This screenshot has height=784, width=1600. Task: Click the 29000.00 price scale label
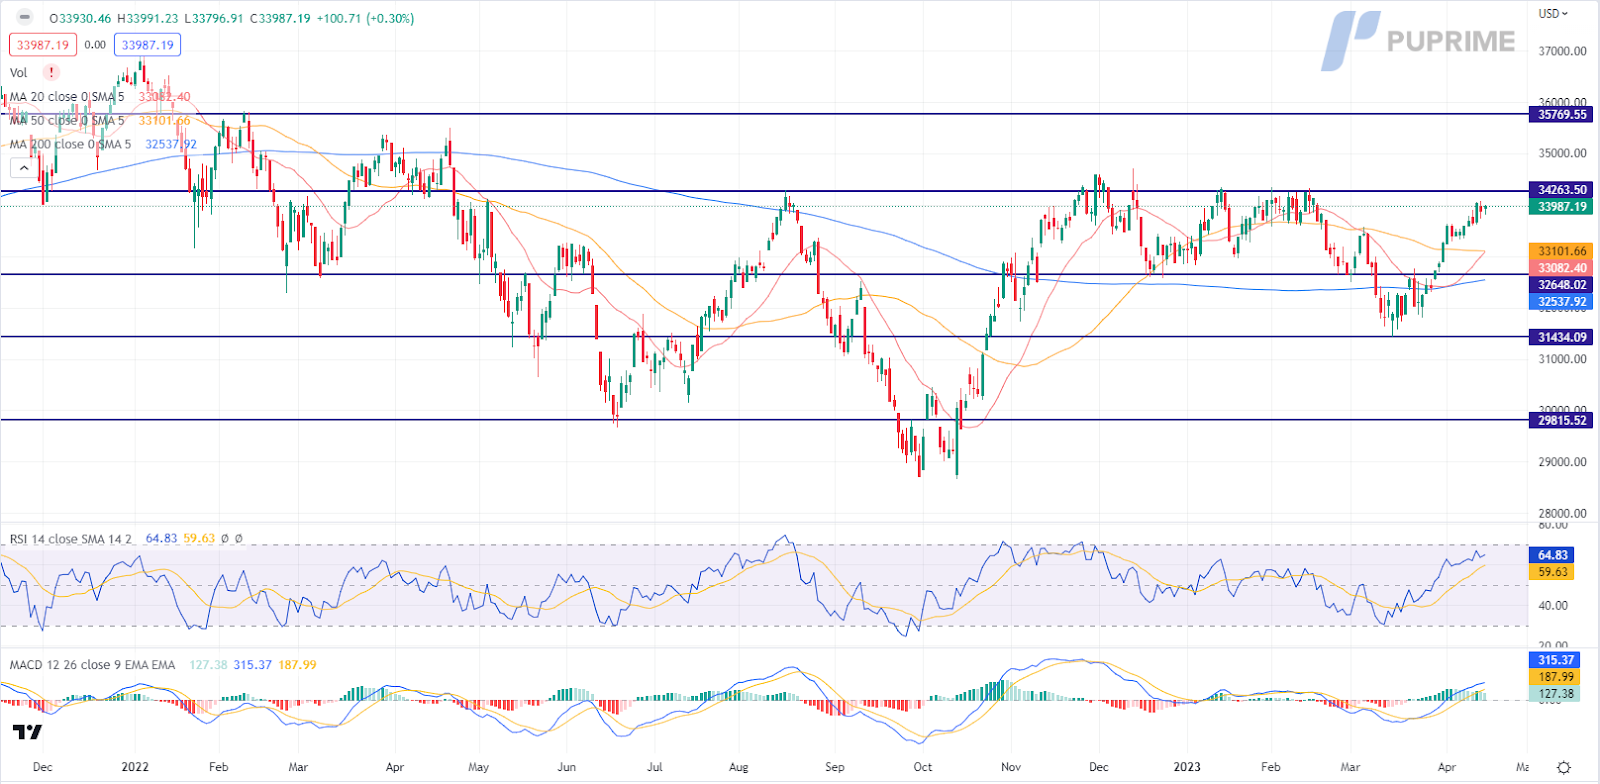tap(1562, 462)
